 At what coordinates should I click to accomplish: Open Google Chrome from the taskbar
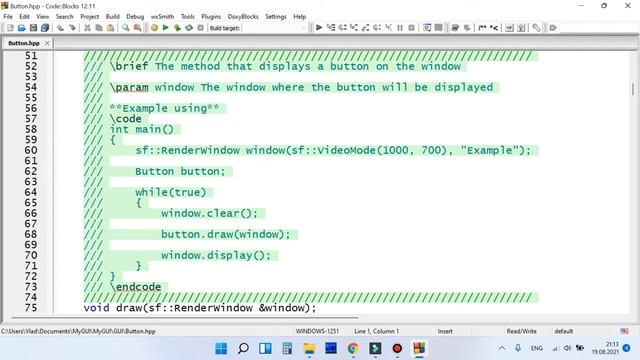click(x=353, y=349)
